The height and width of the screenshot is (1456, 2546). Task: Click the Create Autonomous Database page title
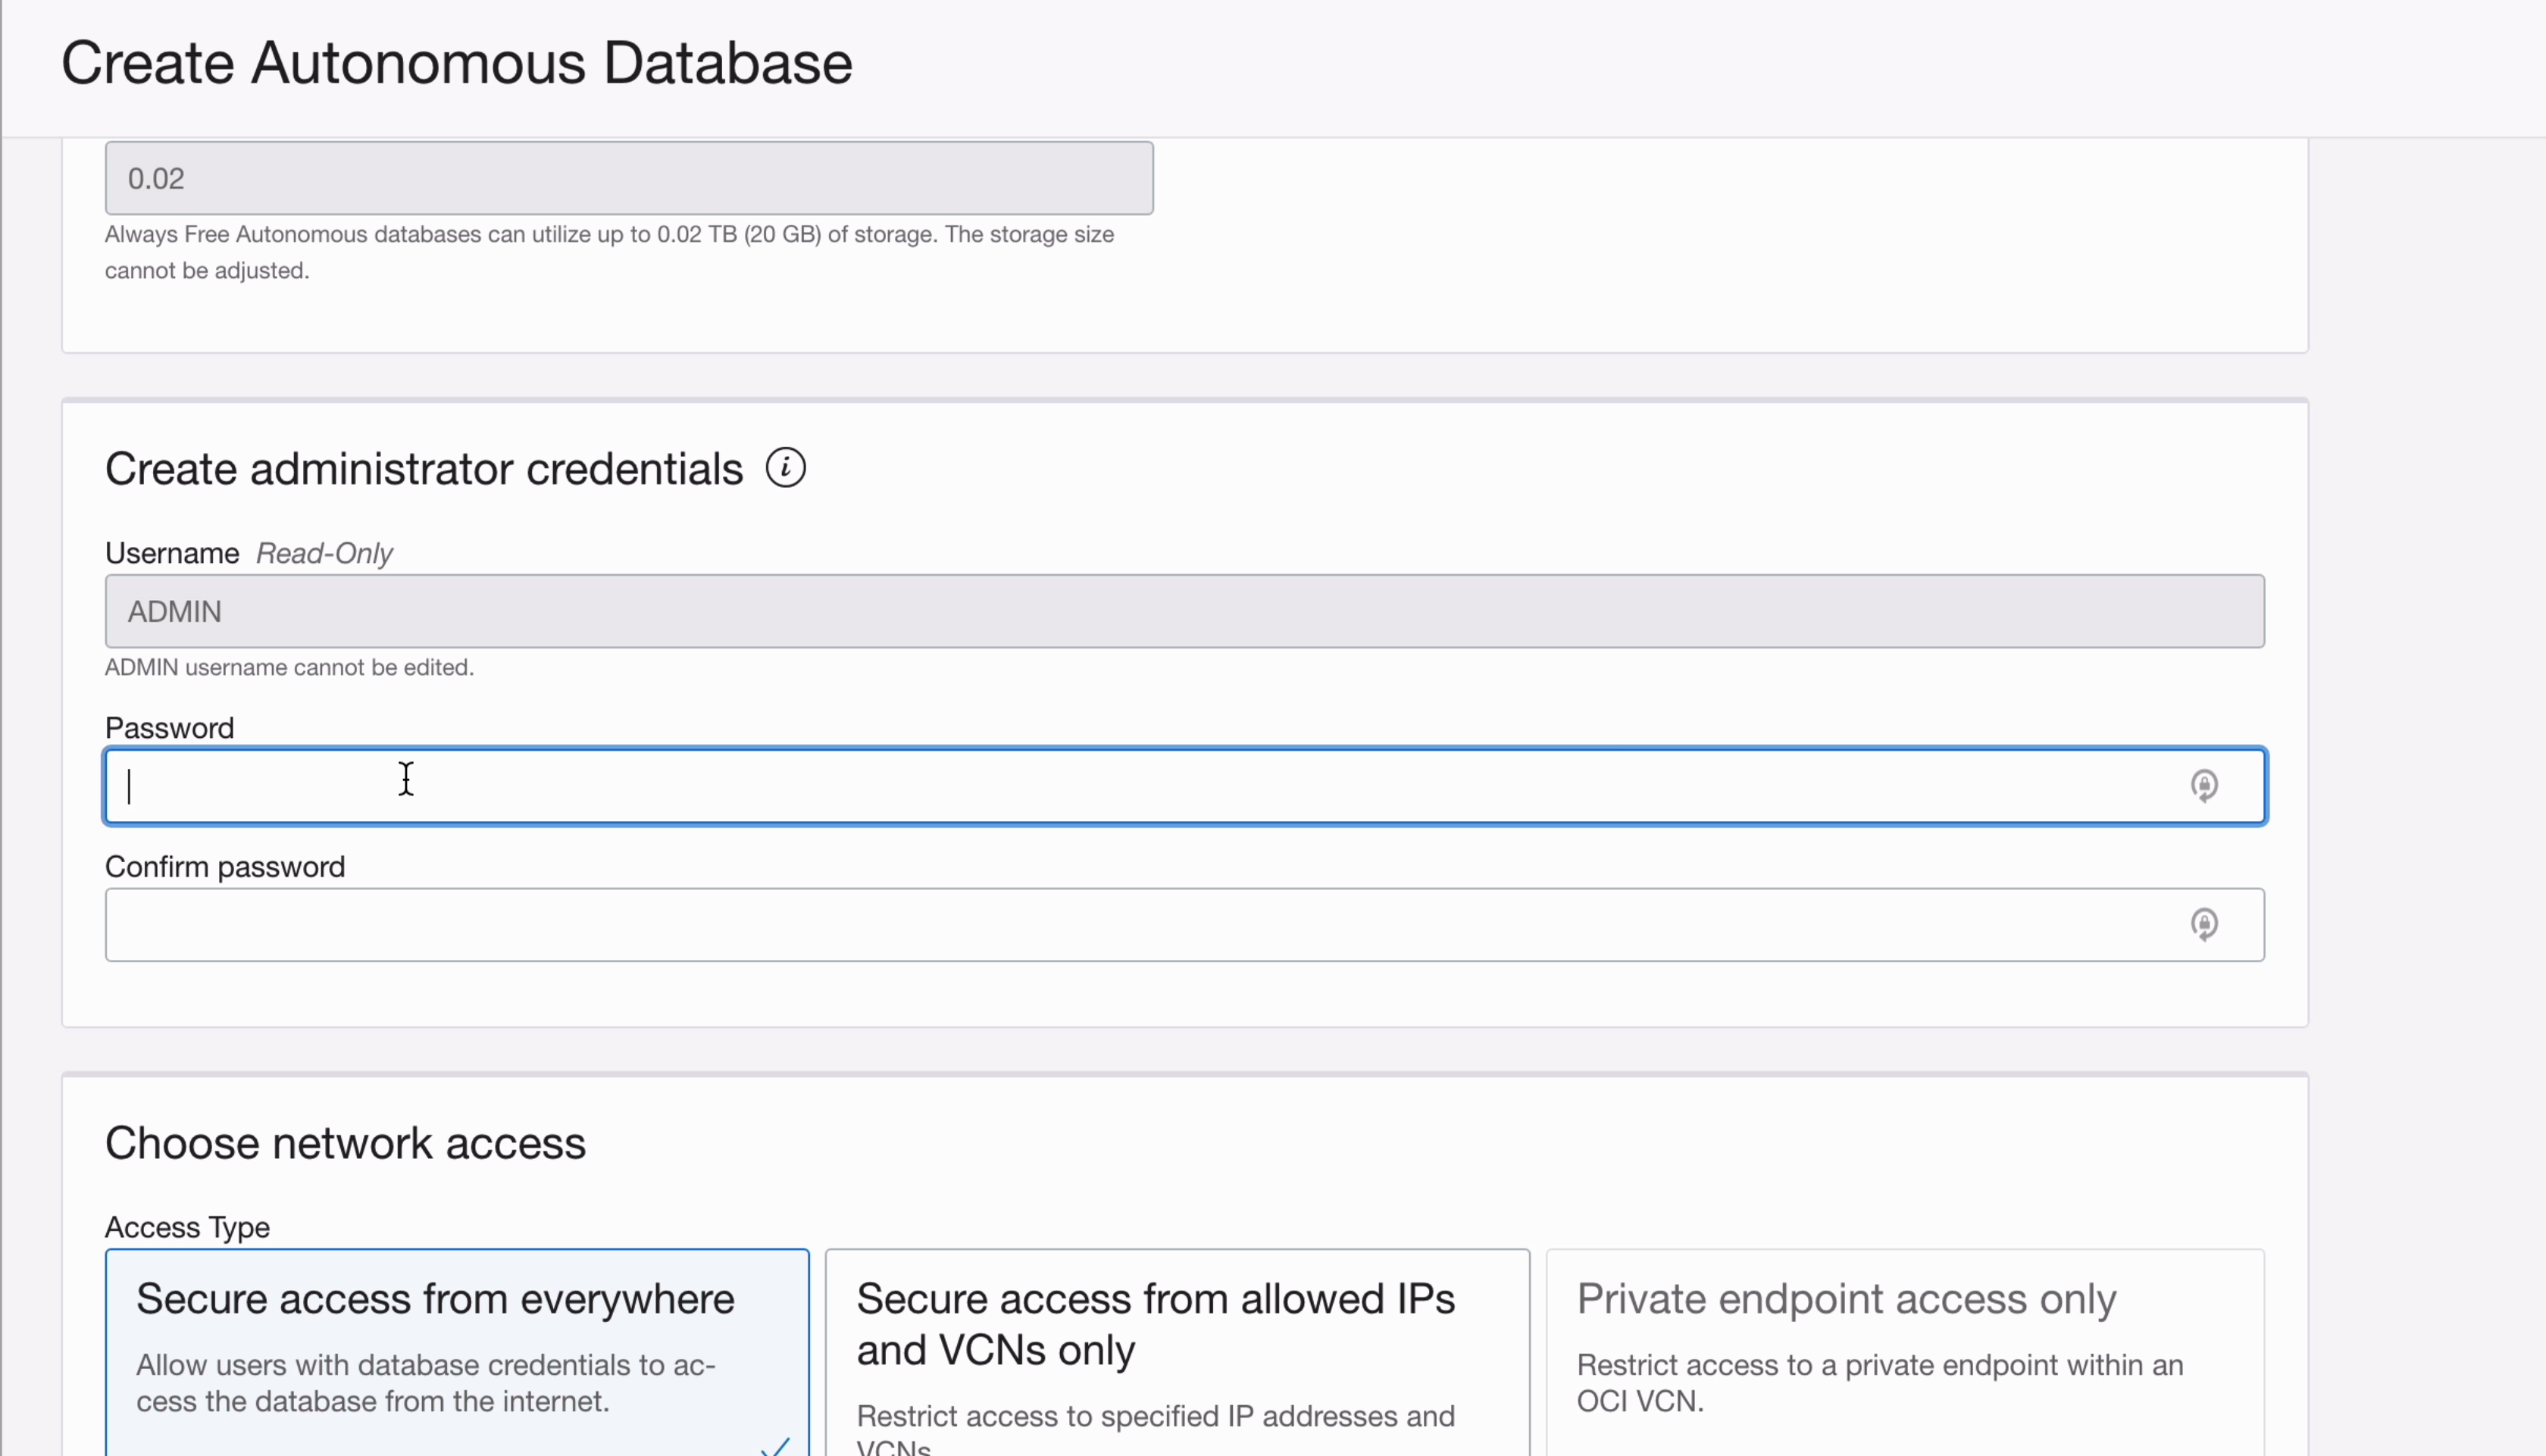click(x=457, y=63)
